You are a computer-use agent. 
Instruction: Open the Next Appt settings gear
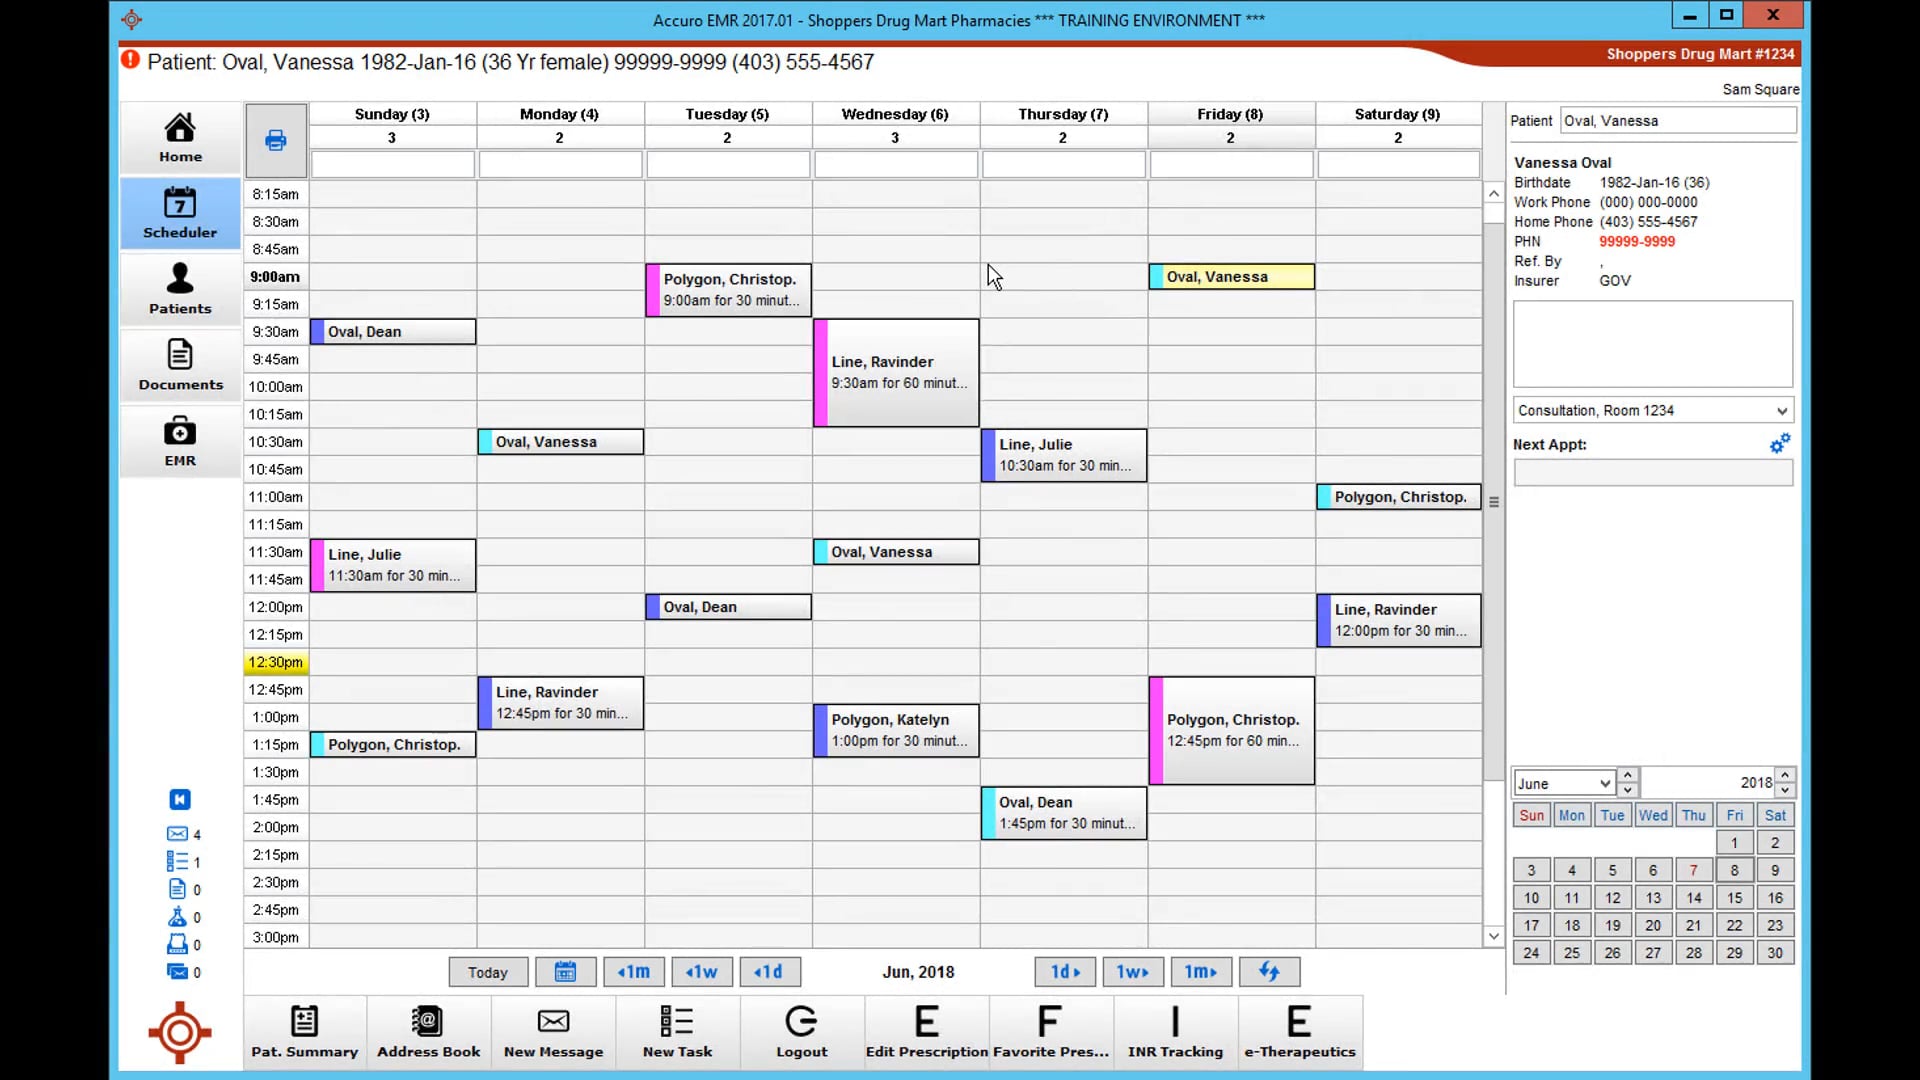pos(1781,443)
